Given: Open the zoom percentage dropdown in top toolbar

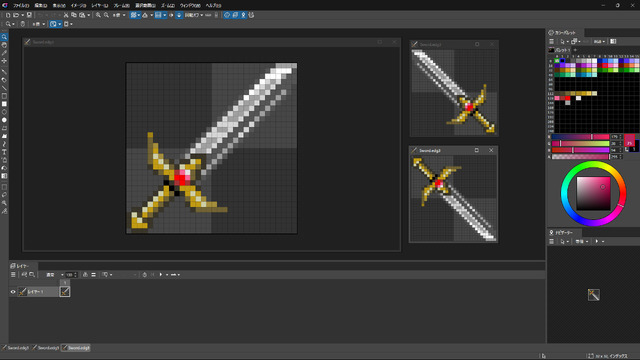Looking at the screenshot, I should coord(119,15).
